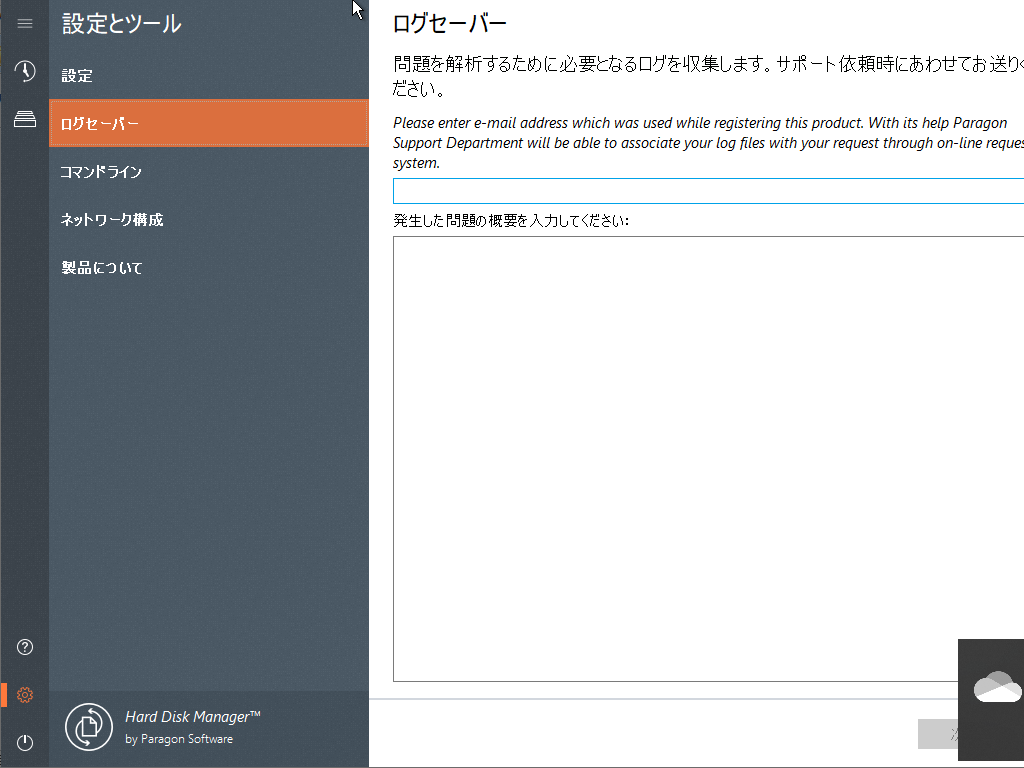
Task: Open the hamburger navigation menu
Action: coord(24,24)
